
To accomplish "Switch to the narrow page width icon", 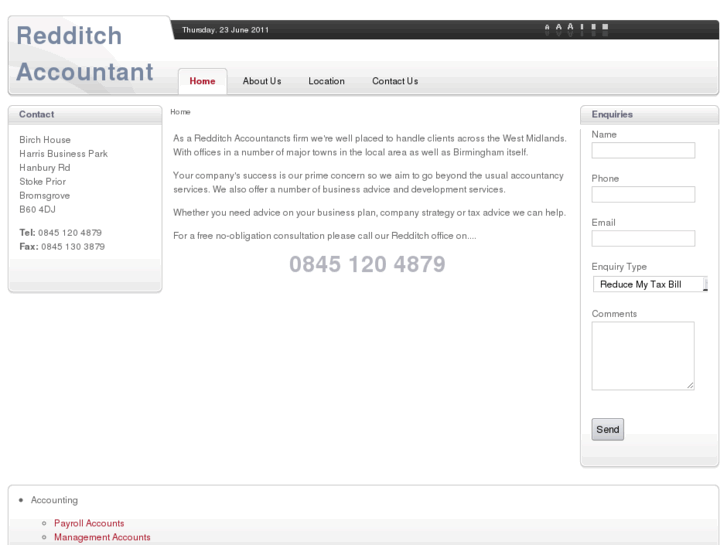I will pyautogui.click(x=582, y=27).
